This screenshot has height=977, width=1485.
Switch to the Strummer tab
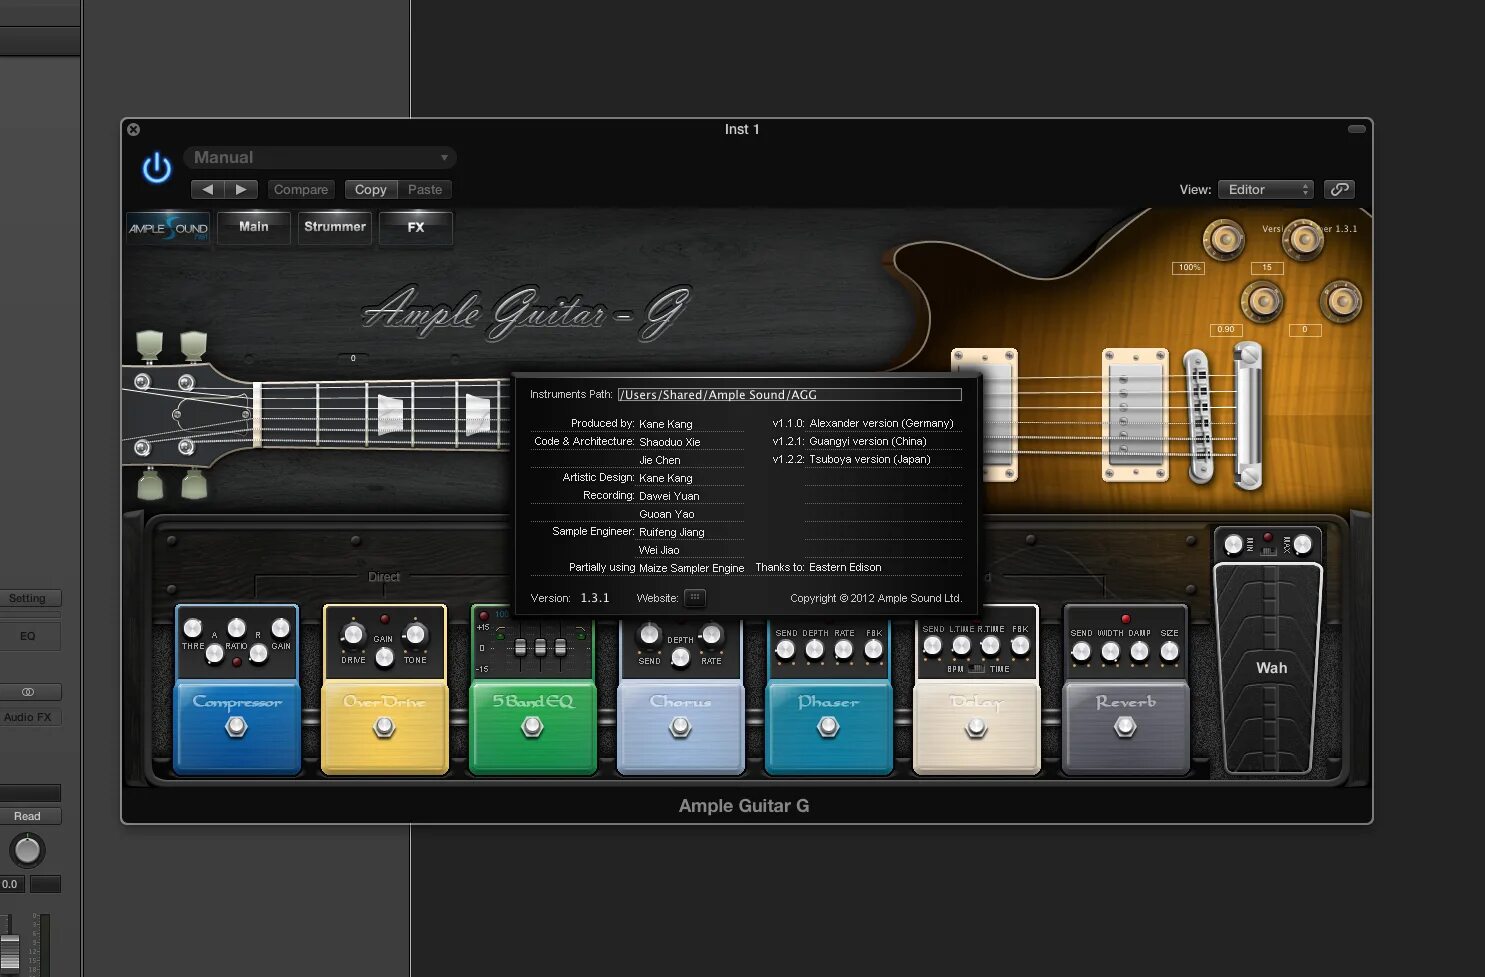click(x=335, y=227)
